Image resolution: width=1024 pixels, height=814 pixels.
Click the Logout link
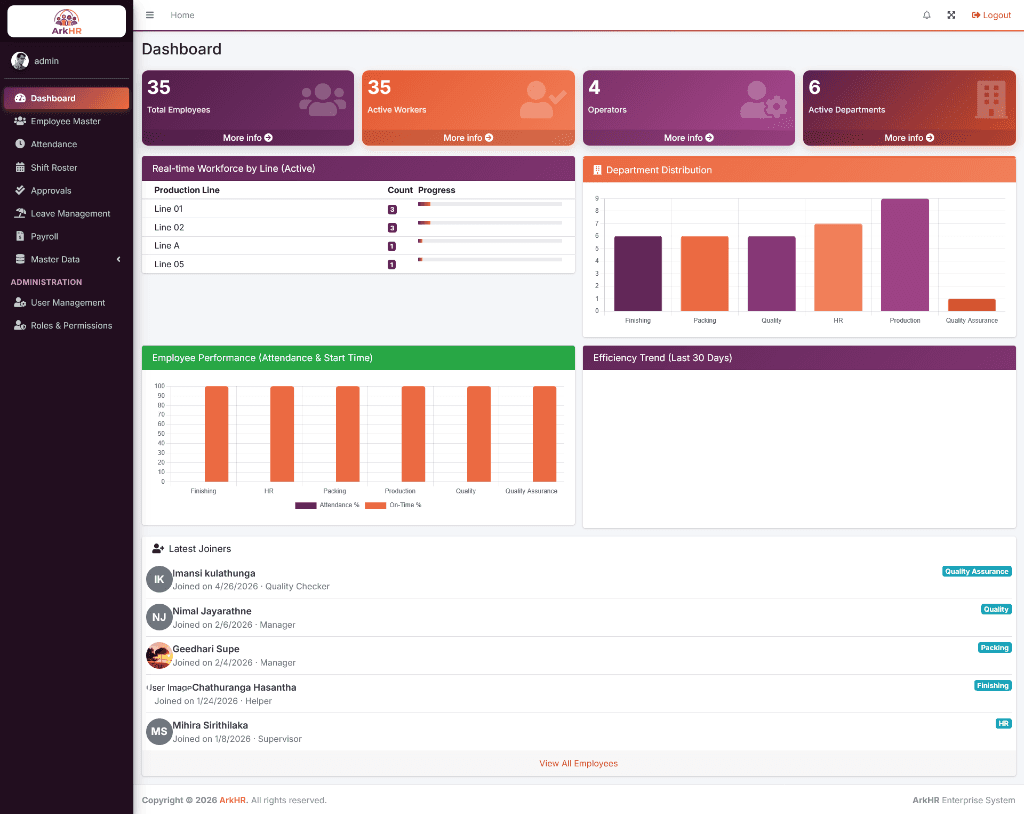coord(991,15)
